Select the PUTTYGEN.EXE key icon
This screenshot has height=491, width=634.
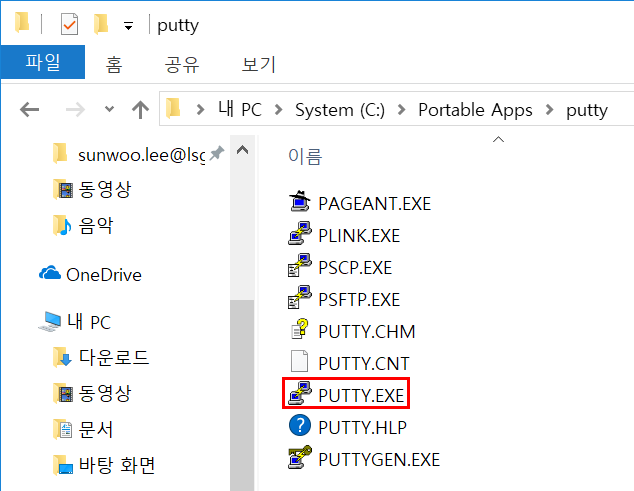[300, 457]
